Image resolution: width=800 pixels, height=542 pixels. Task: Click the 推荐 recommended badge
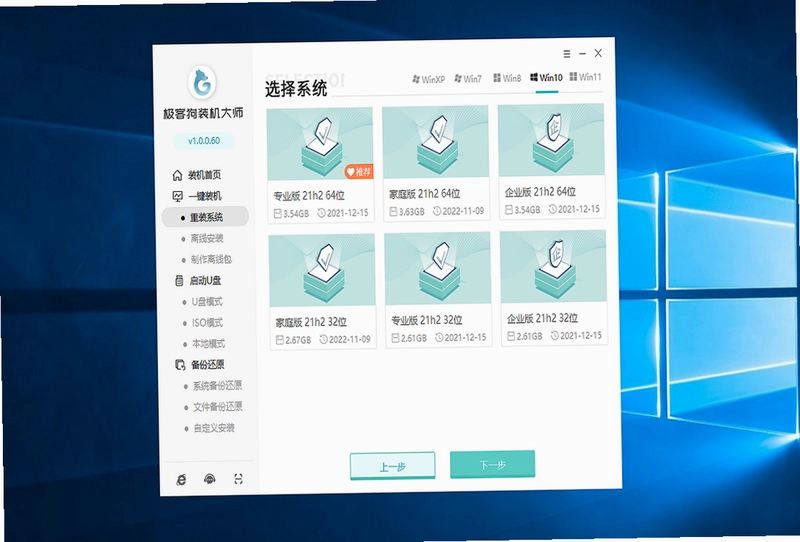(x=359, y=171)
